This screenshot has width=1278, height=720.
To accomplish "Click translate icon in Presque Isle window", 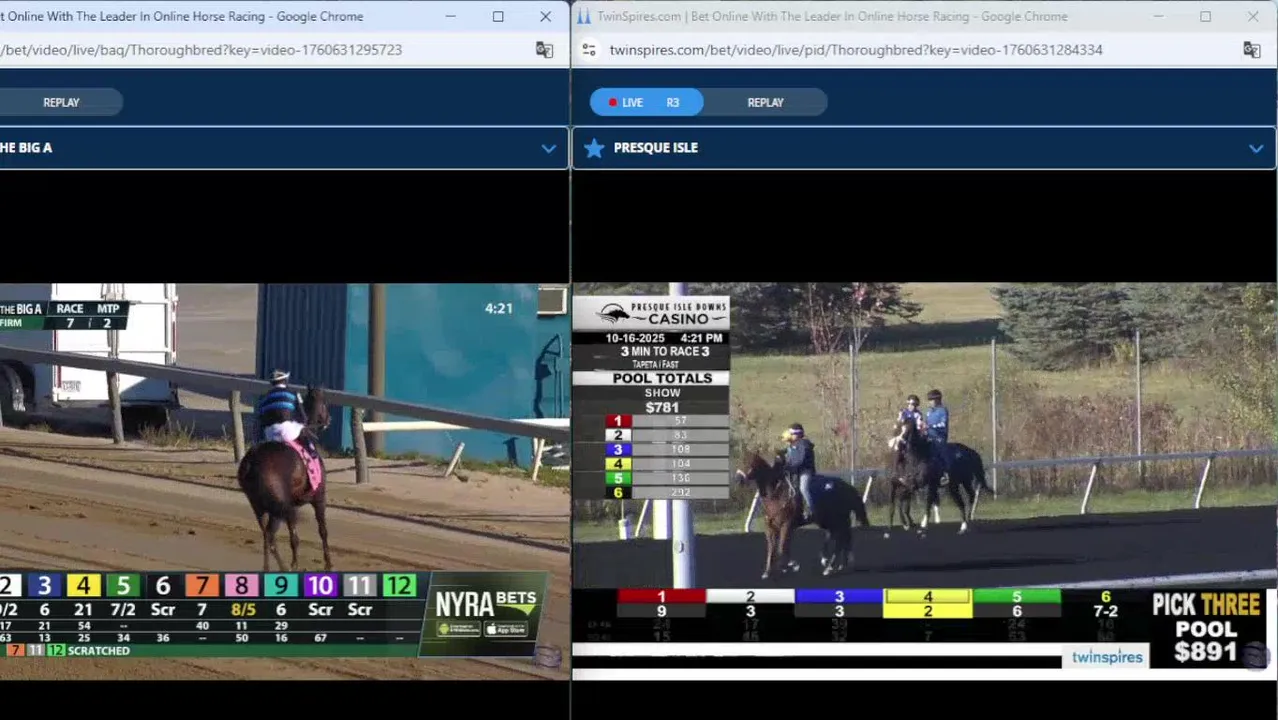I will click(x=1251, y=50).
